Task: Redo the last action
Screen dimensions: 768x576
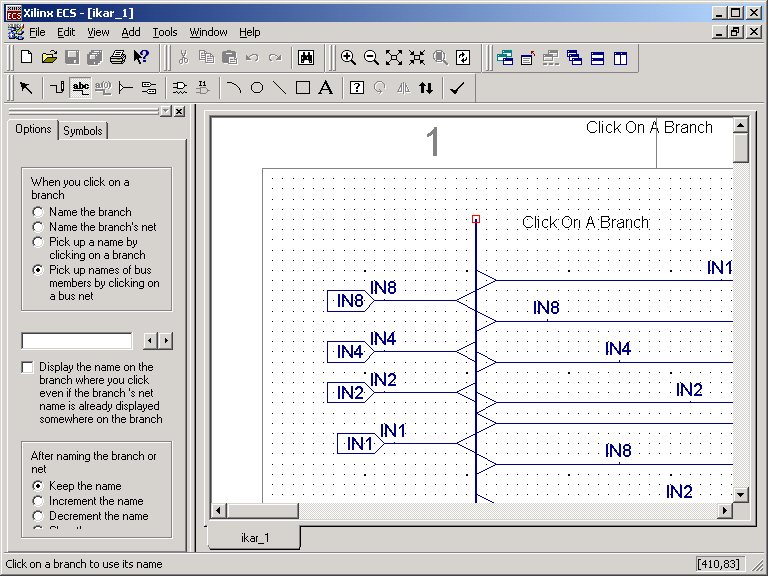Action: (275, 58)
